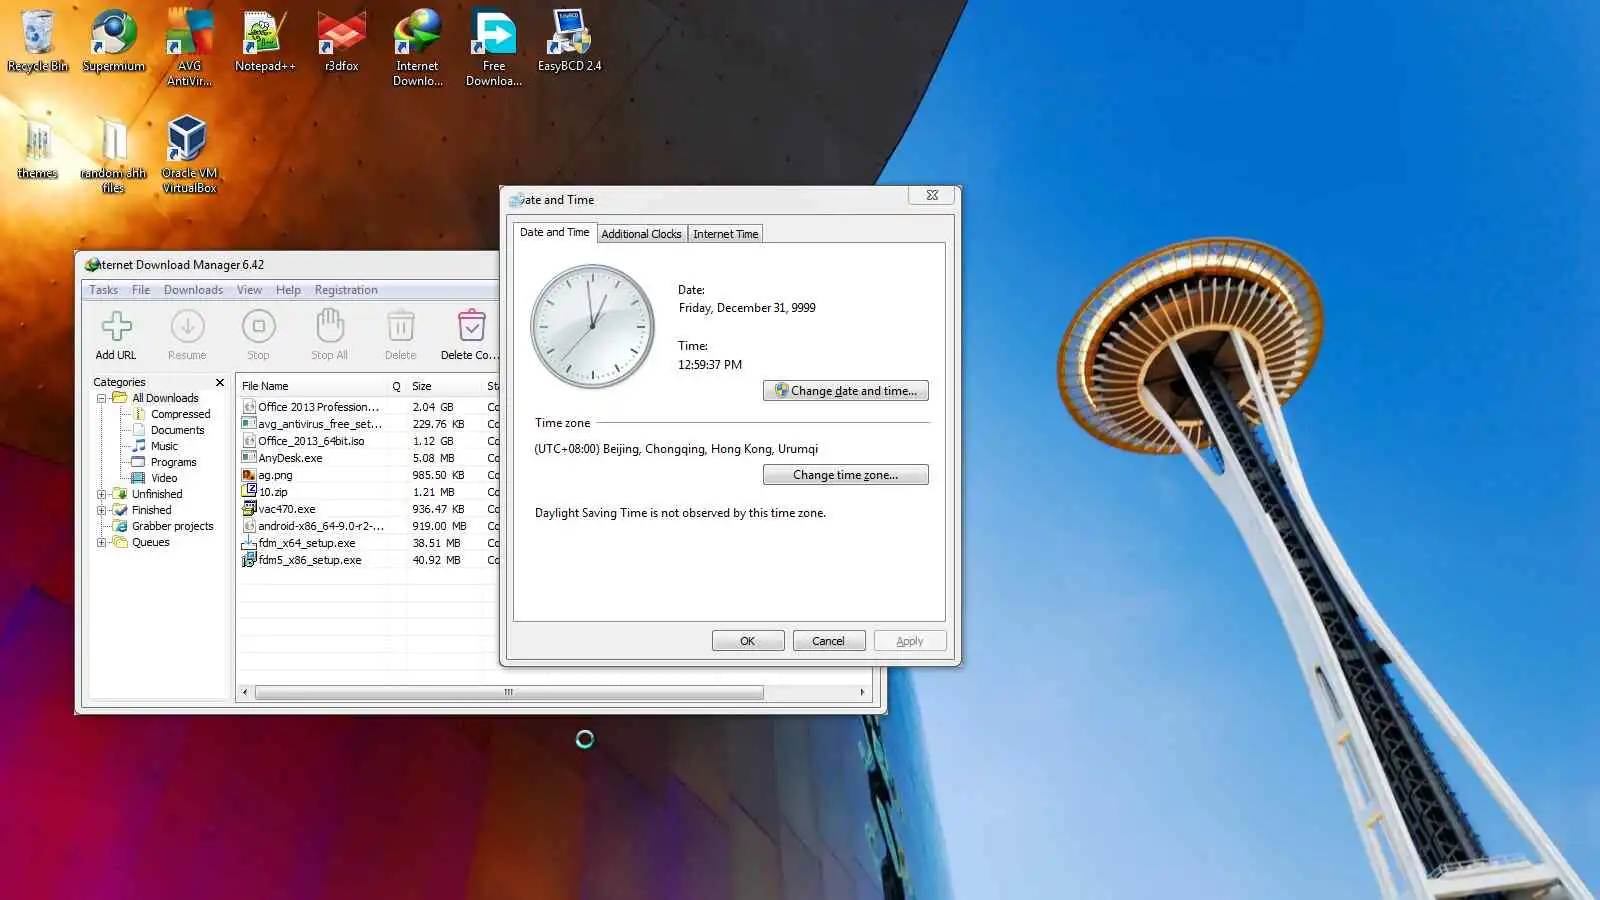Click the Stop All hand icon in IDM
This screenshot has width=1600, height=900.
329,335
